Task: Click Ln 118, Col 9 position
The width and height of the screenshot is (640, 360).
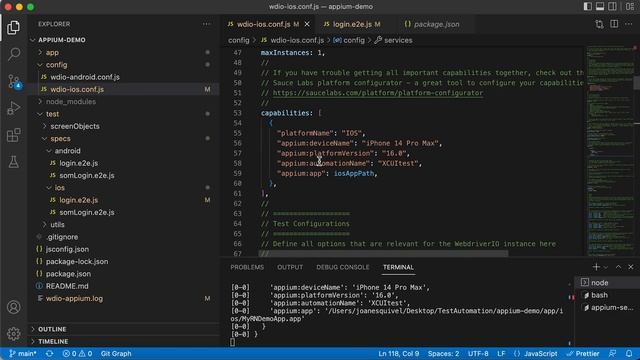Action: (x=398, y=353)
